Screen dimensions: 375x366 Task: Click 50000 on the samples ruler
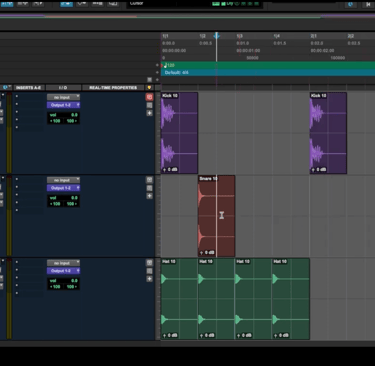(x=252, y=58)
